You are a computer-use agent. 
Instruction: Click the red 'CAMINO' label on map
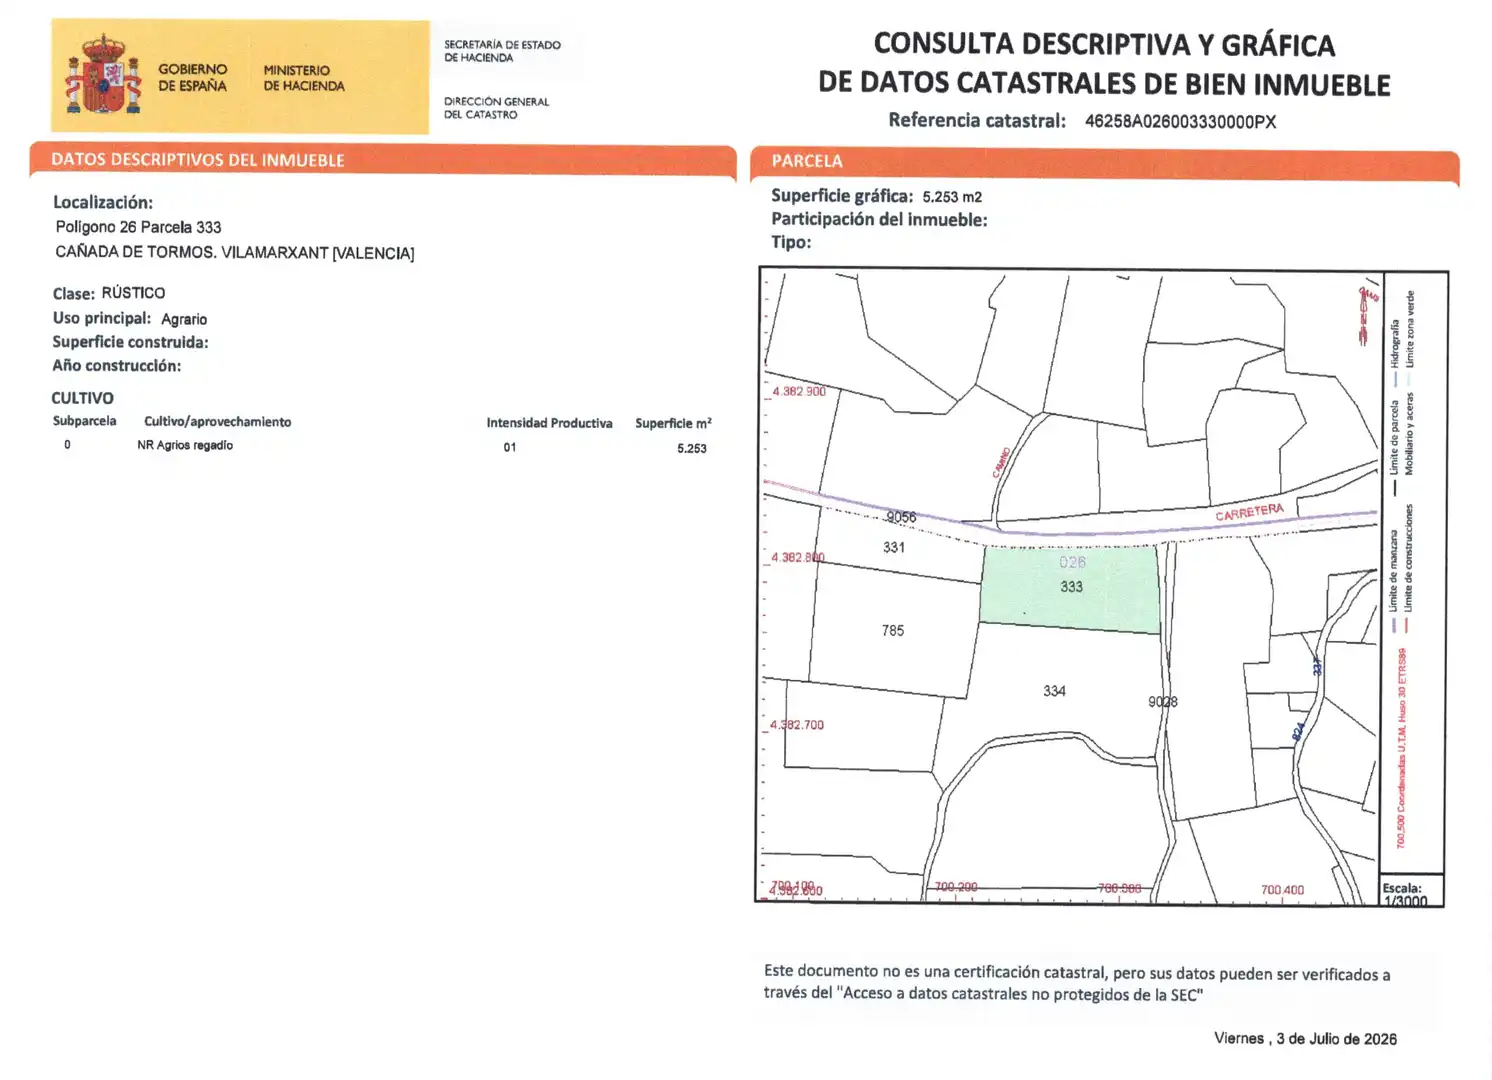click(x=1001, y=462)
